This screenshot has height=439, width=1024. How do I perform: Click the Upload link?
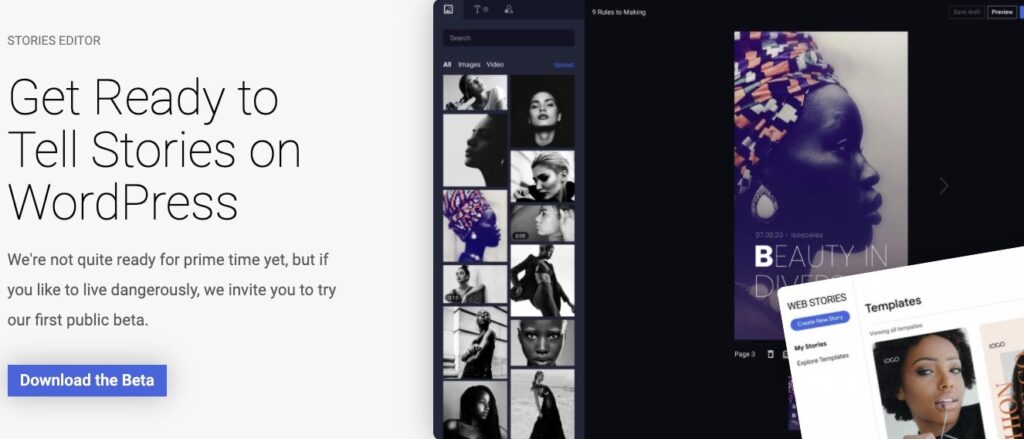[563, 65]
